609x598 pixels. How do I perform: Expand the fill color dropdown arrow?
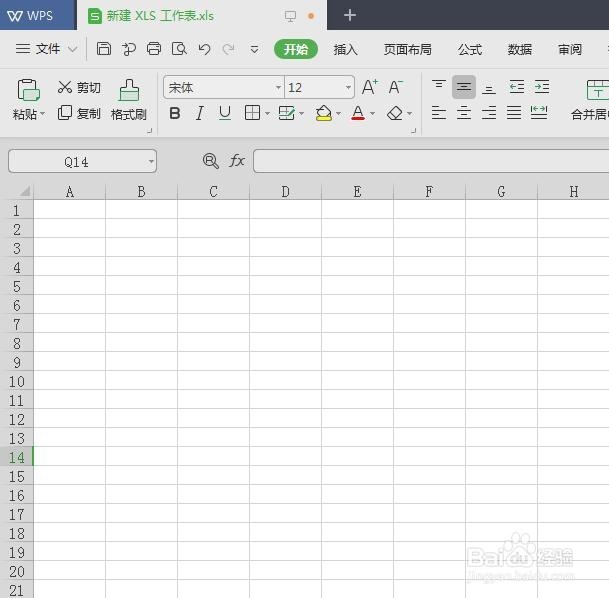click(338, 114)
